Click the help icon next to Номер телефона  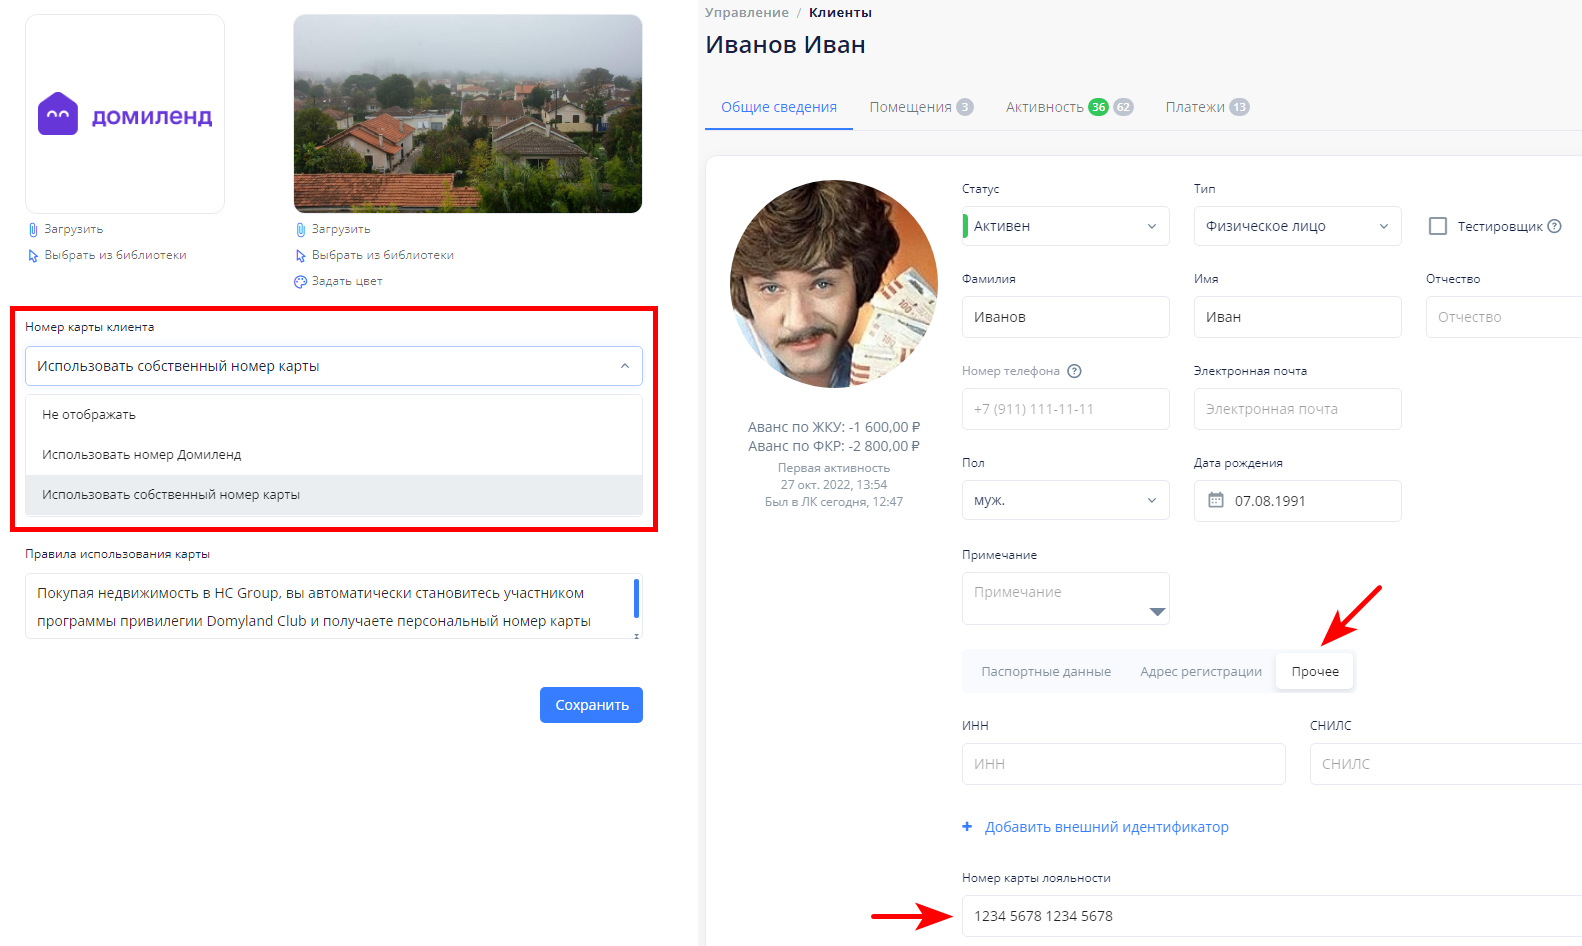(1074, 371)
